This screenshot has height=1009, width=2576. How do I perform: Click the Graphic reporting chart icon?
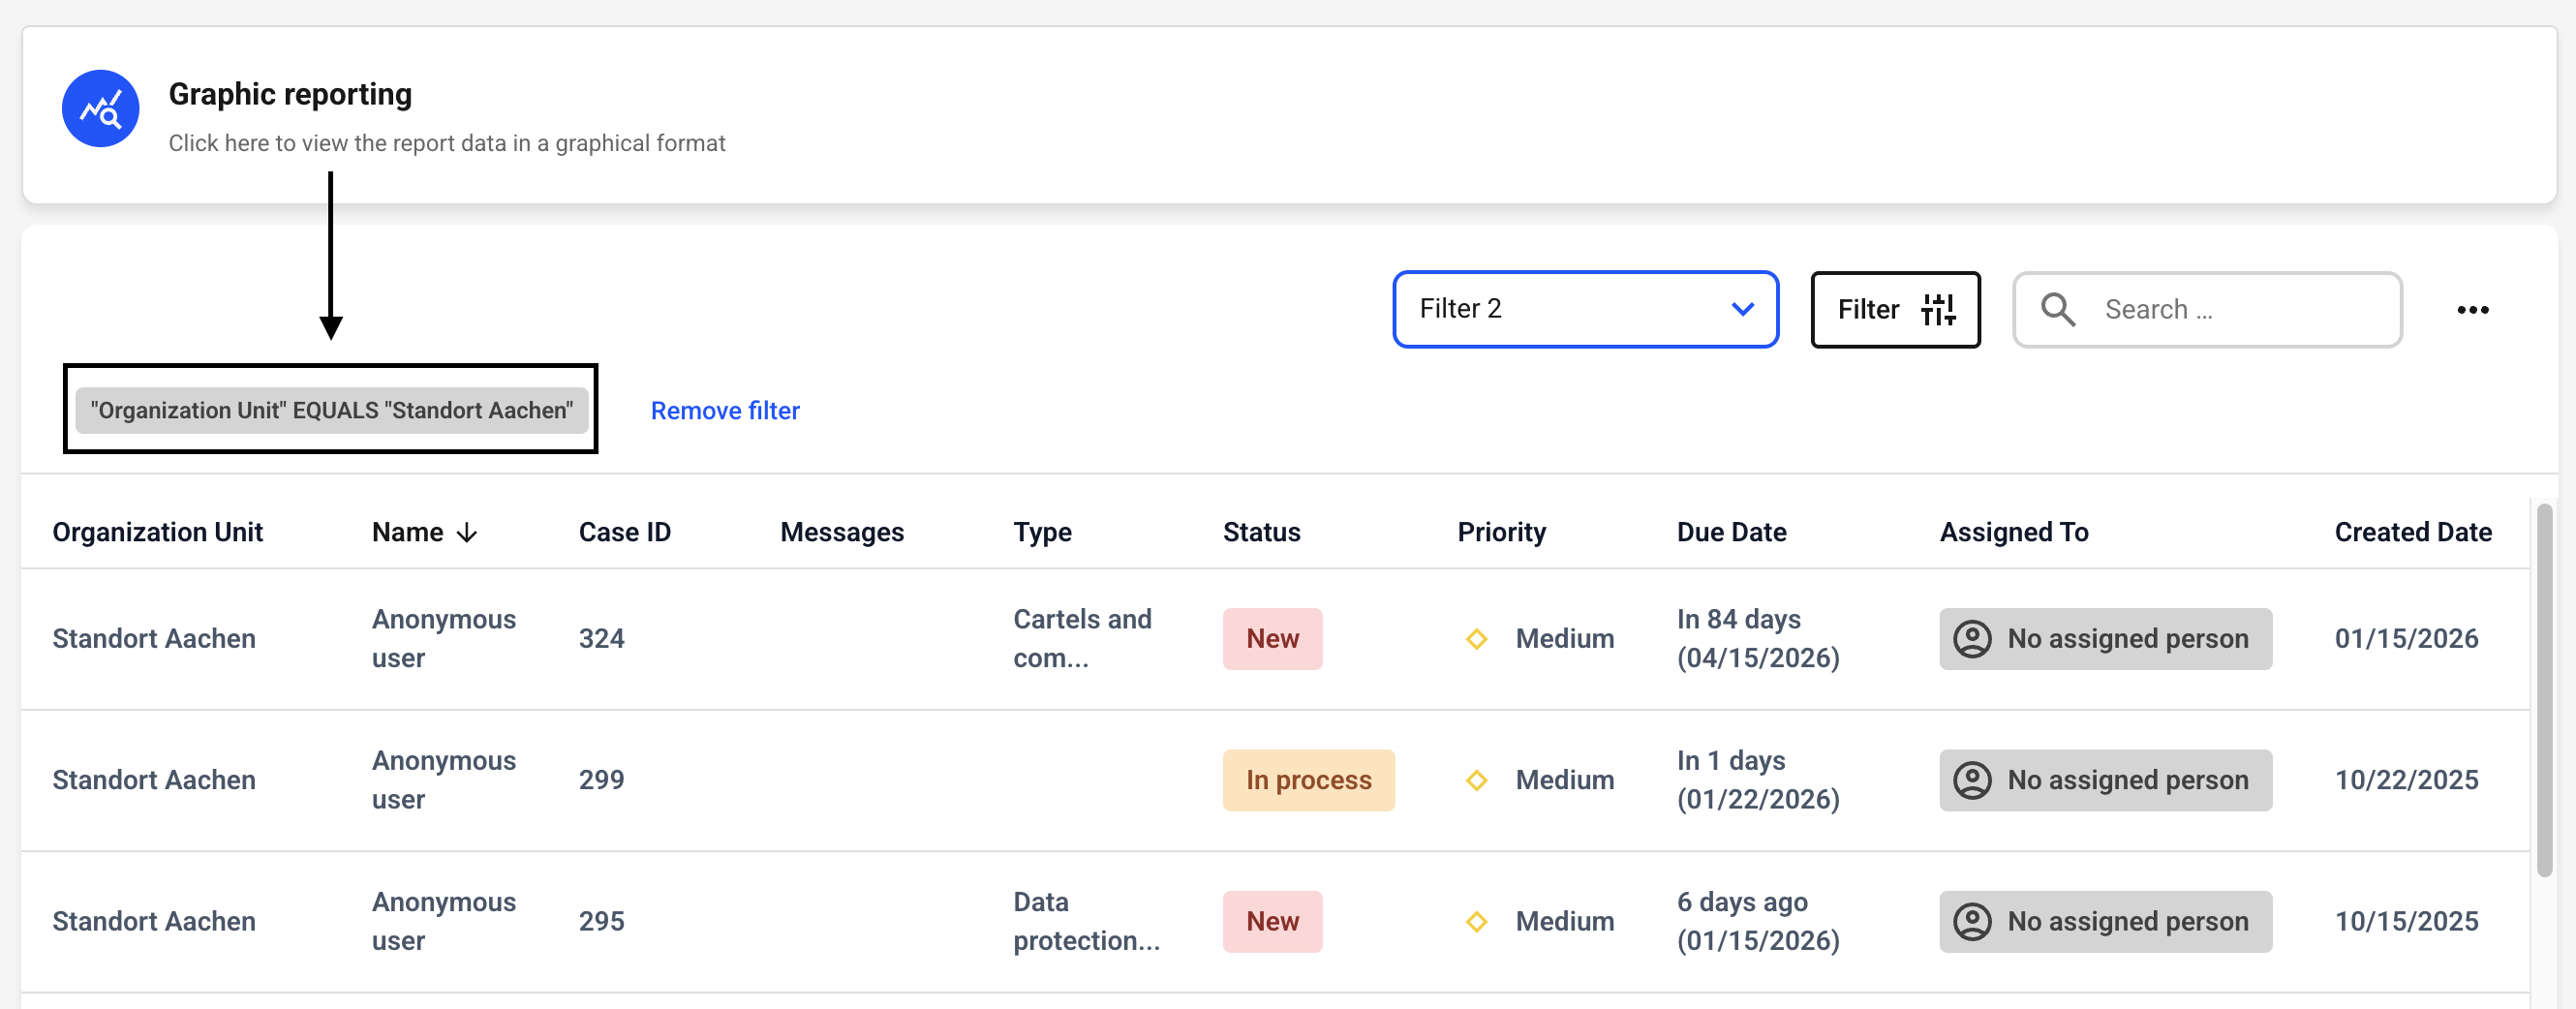click(x=100, y=109)
